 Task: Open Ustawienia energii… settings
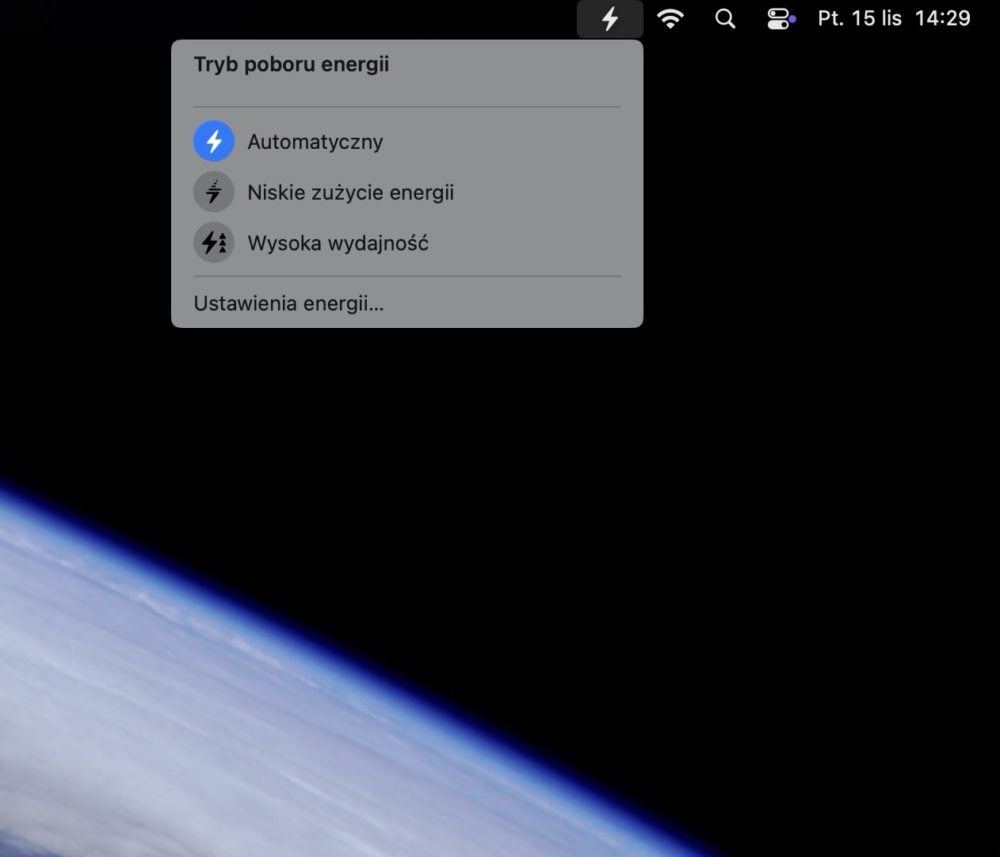tap(289, 304)
